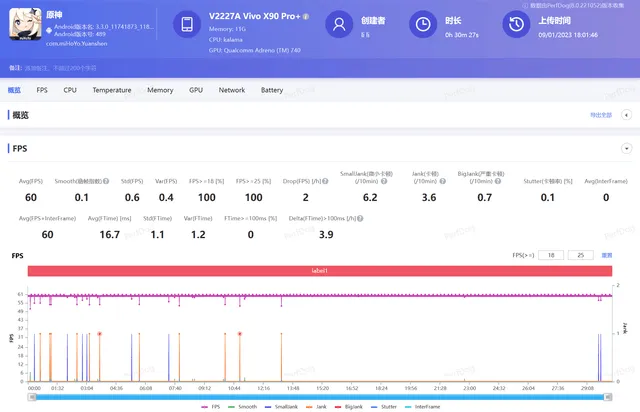Toggle InterFrame series in chart legend
The height and width of the screenshot is (412, 640).
423,407
